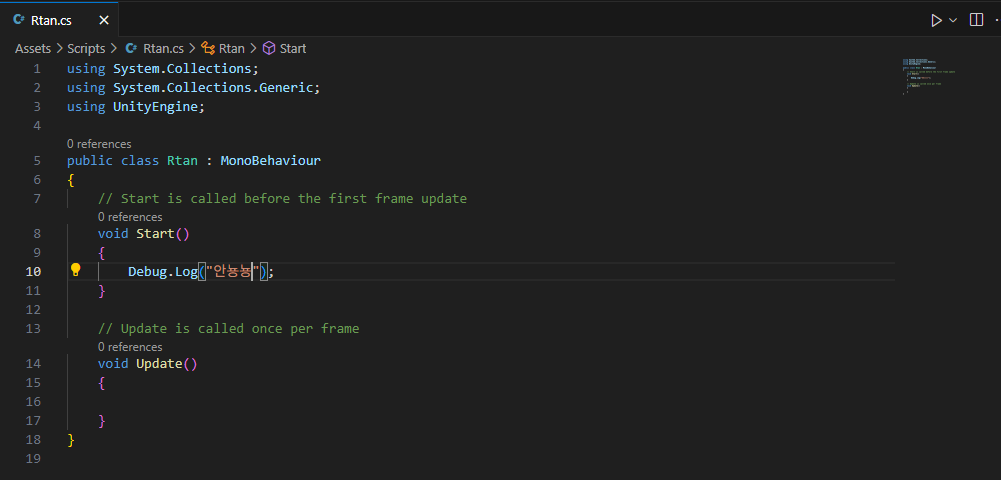Click the closing brace on line 11

tap(102, 291)
